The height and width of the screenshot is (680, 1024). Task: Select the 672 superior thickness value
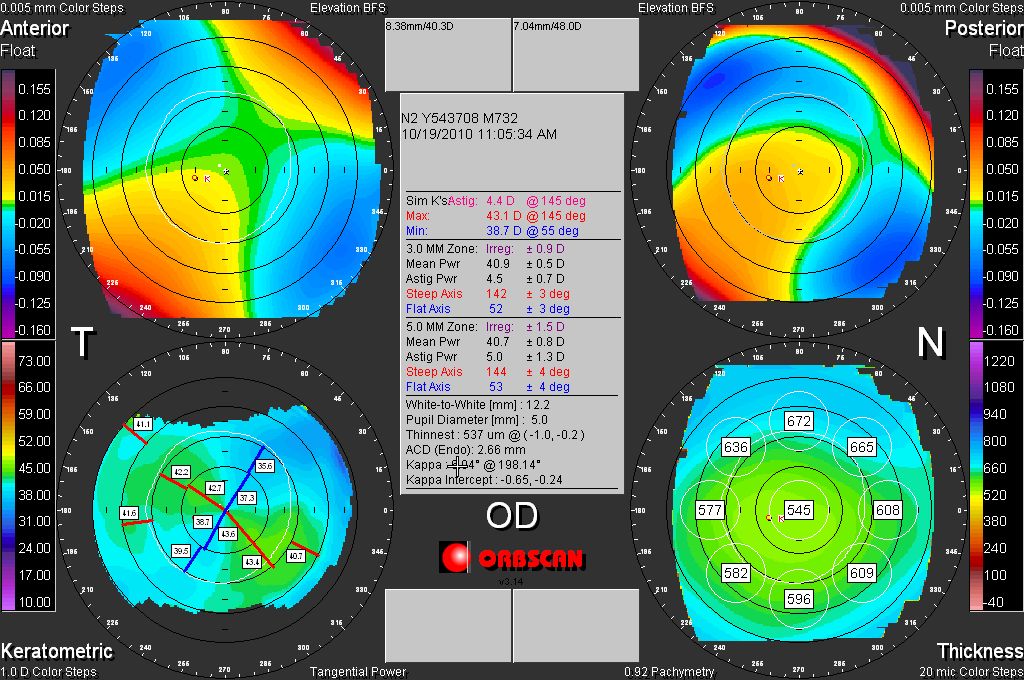[799, 421]
